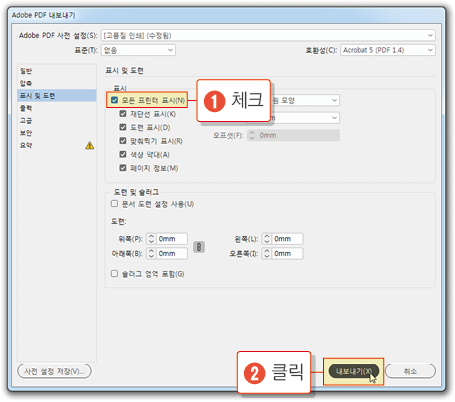Screen dimensions: 455x402
Task: Click 왼쪽(L) bleed value field
Action: click(x=287, y=239)
